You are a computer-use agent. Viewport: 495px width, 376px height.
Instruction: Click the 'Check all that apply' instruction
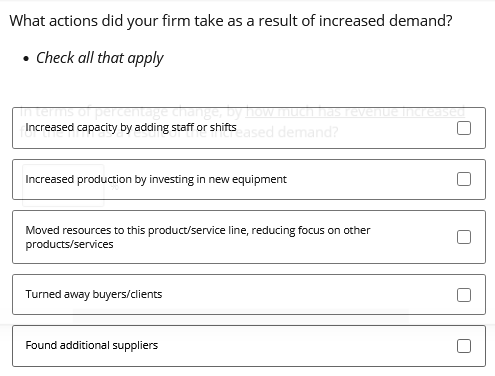(100, 58)
